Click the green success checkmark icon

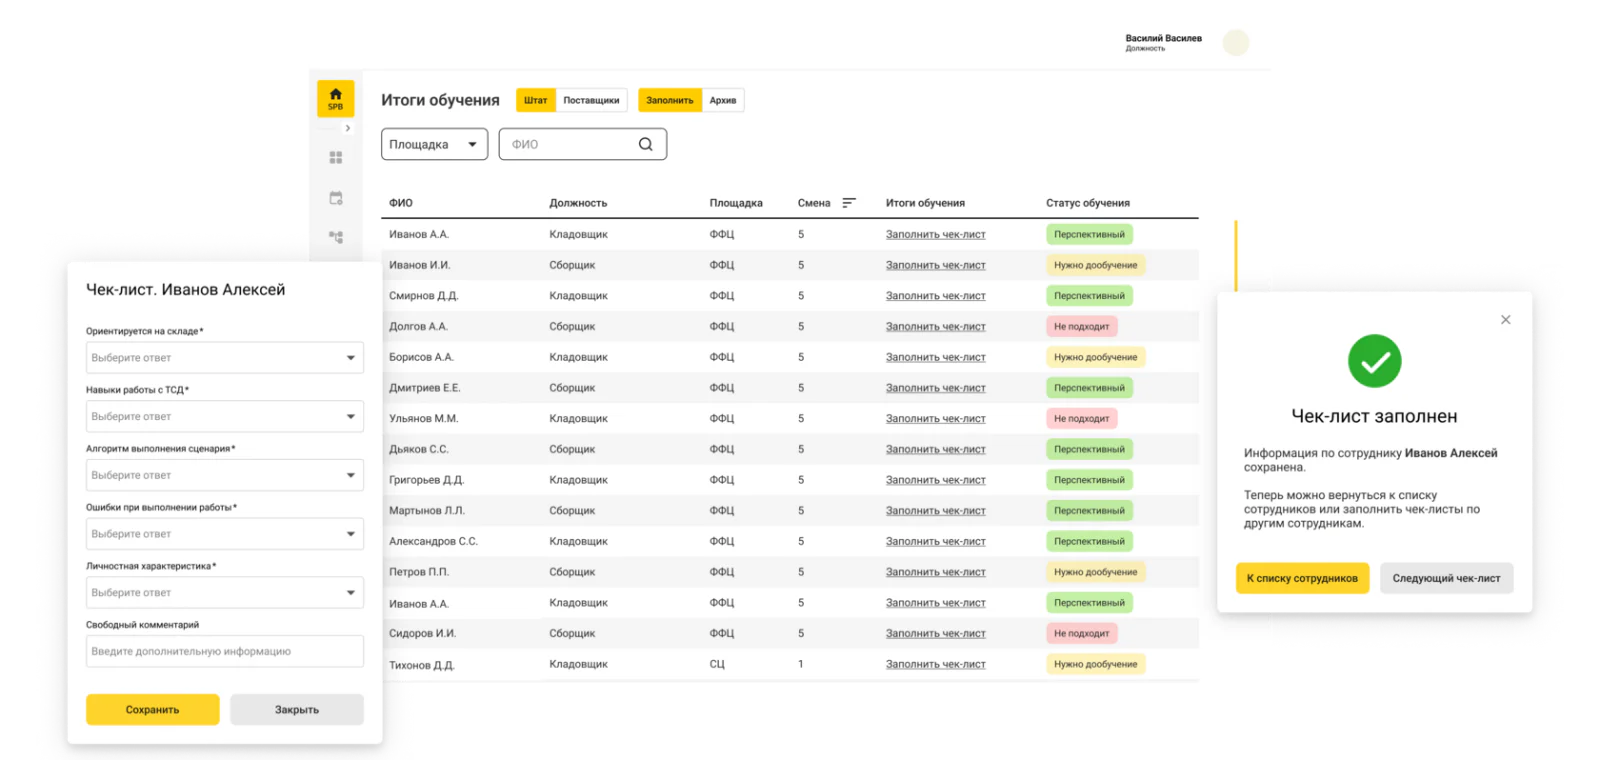(x=1374, y=361)
